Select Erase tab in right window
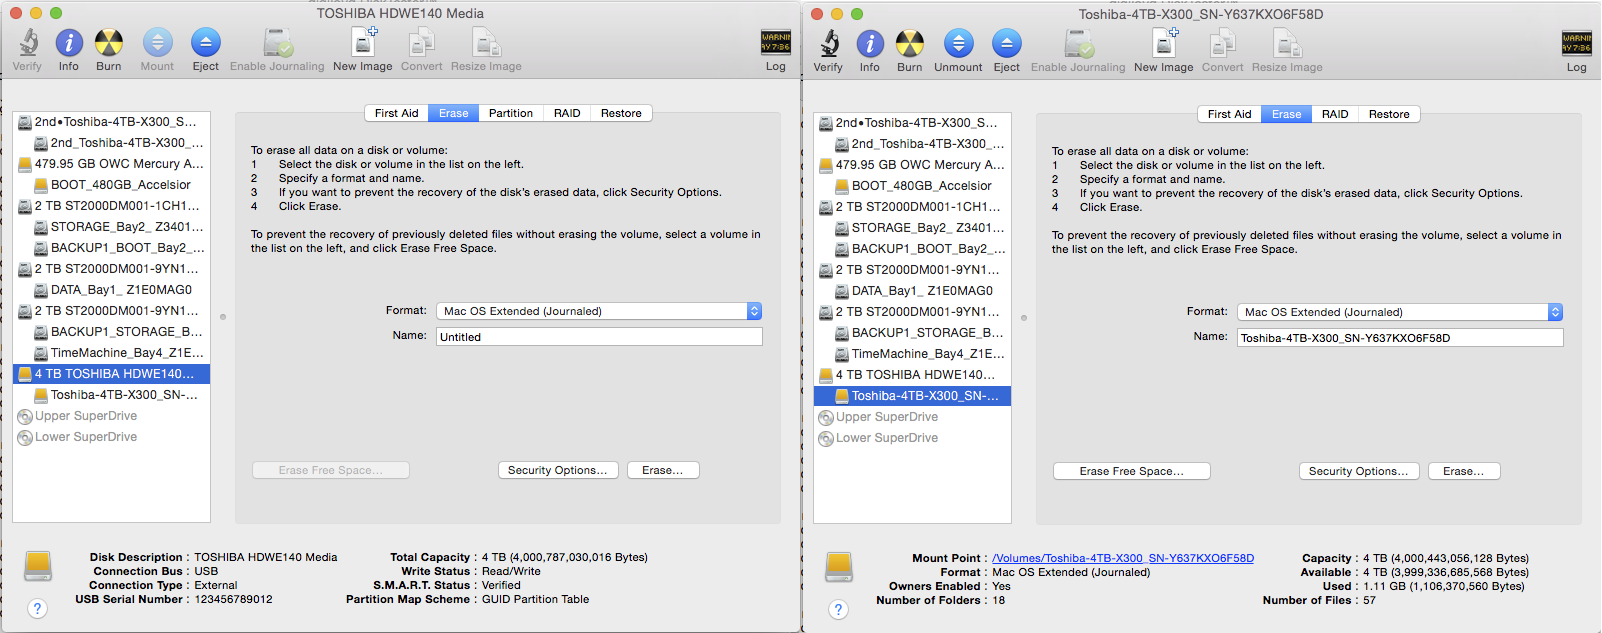The image size is (1602, 633). (1287, 114)
